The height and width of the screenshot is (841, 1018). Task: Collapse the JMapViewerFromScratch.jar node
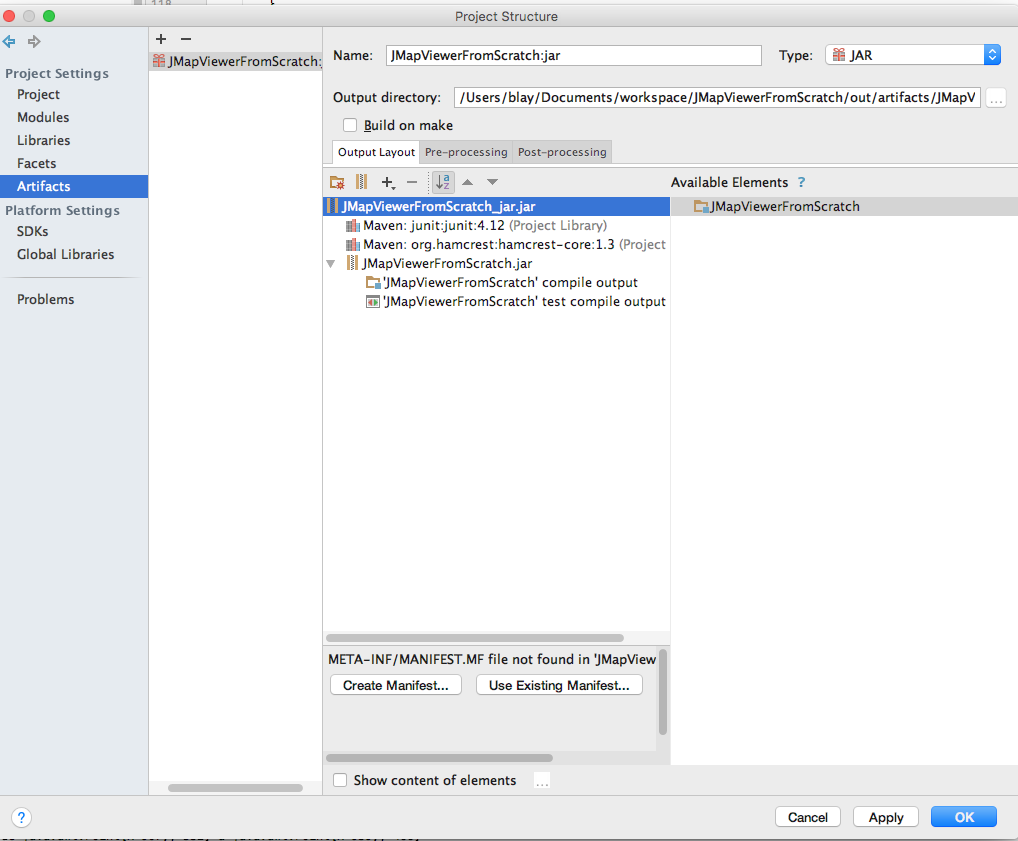[331, 263]
